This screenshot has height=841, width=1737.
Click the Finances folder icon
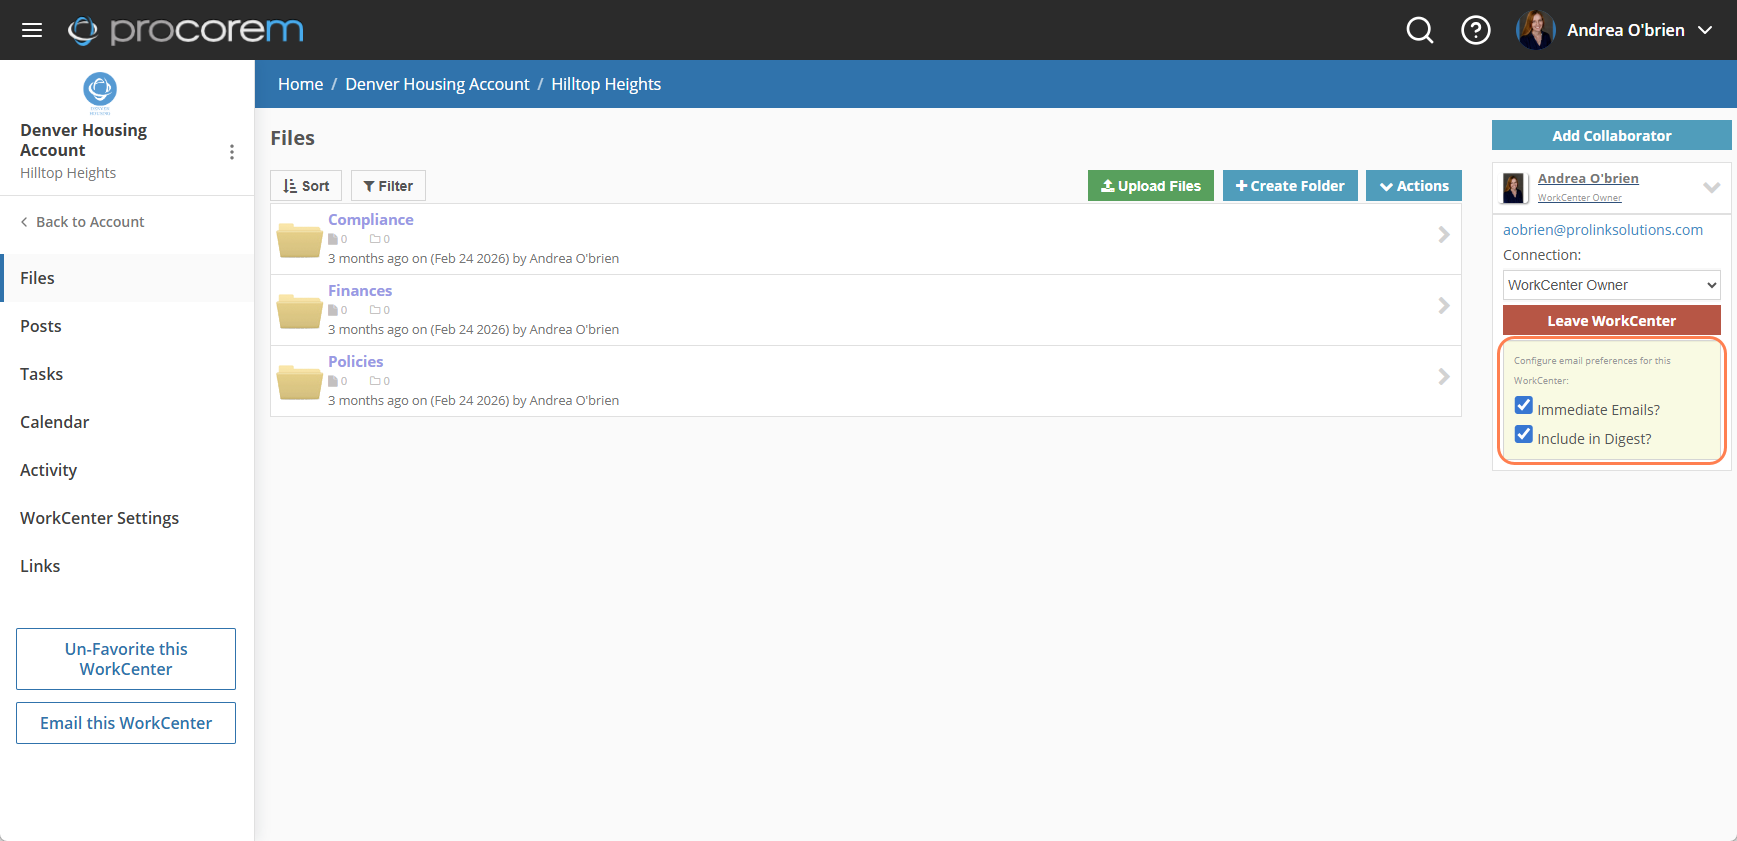(299, 311)
